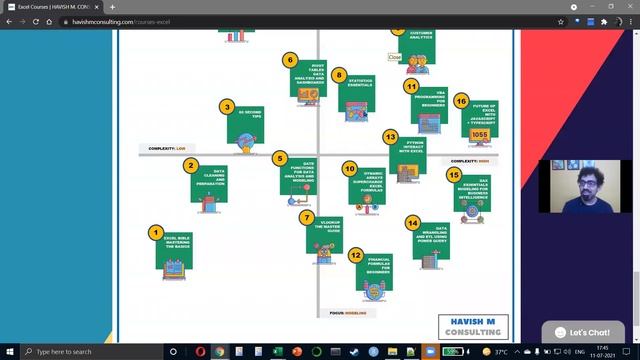
Task: Open course 10 Dynamic Arrays card
Action: (367, 186)
